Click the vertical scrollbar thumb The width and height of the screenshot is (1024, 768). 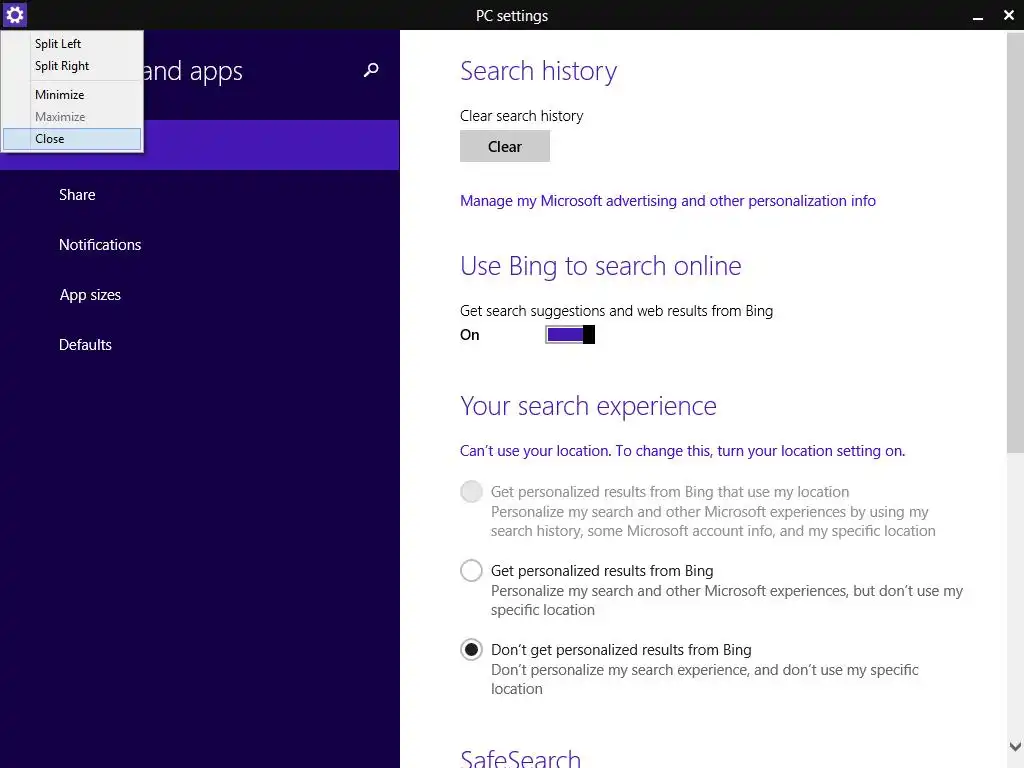pos(1015,242)
